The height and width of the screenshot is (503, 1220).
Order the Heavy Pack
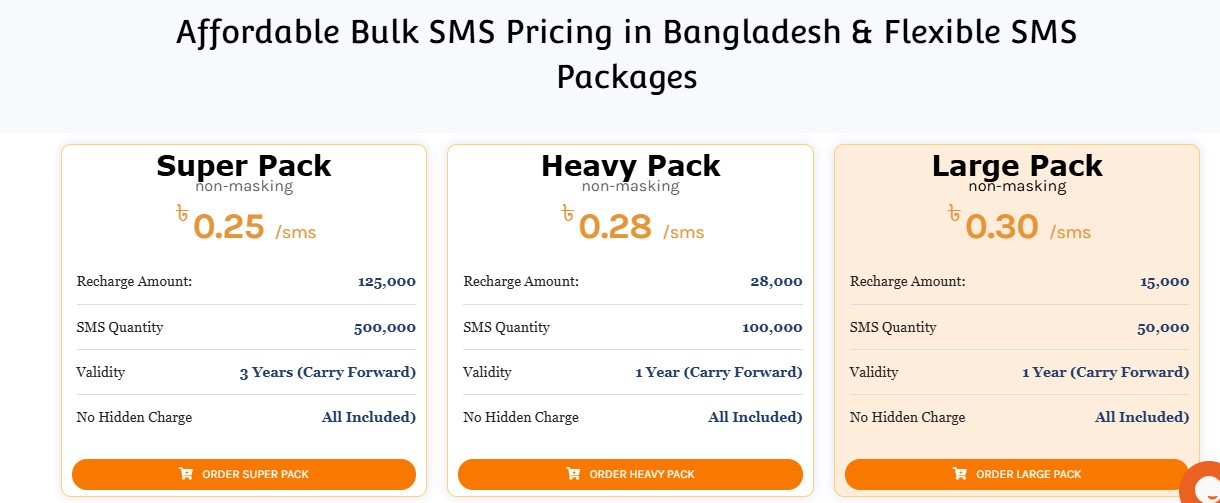click(630, 474)
